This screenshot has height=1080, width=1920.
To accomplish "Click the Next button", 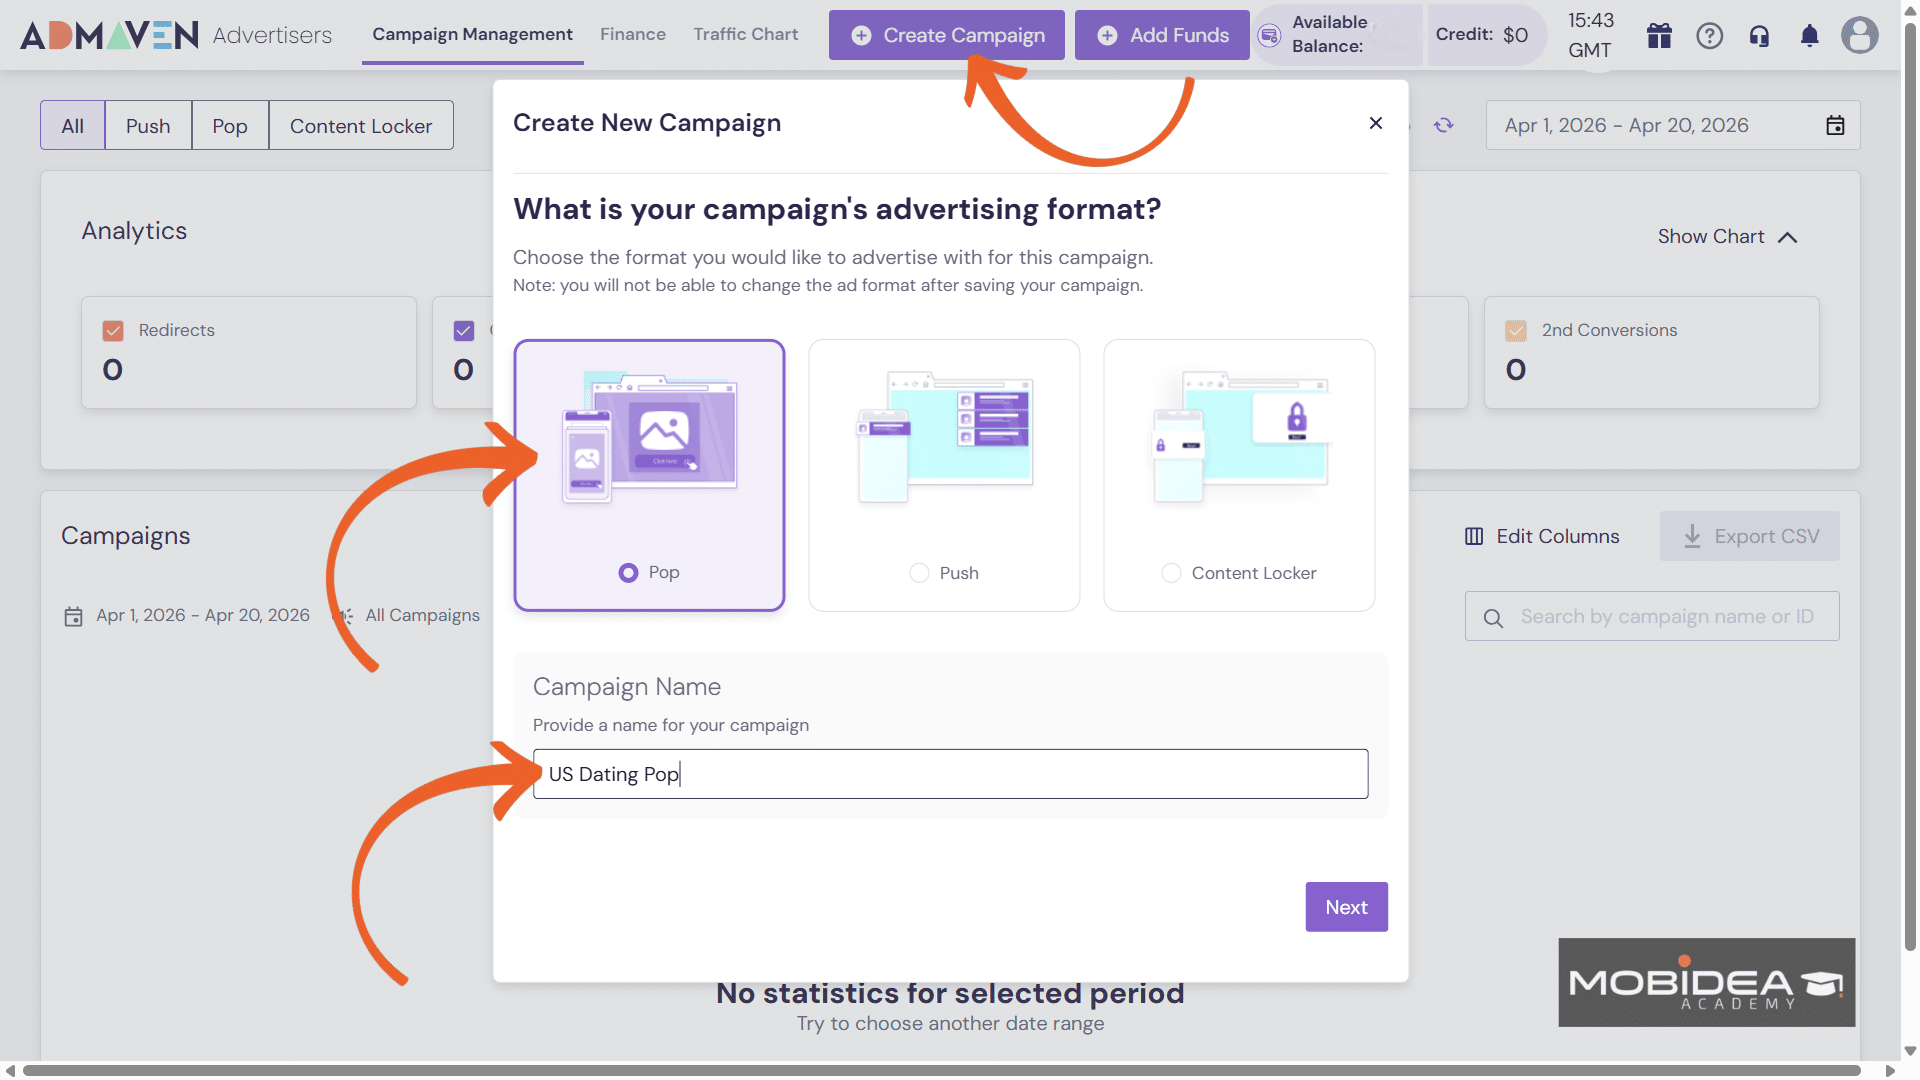I will click(1346, 907).
